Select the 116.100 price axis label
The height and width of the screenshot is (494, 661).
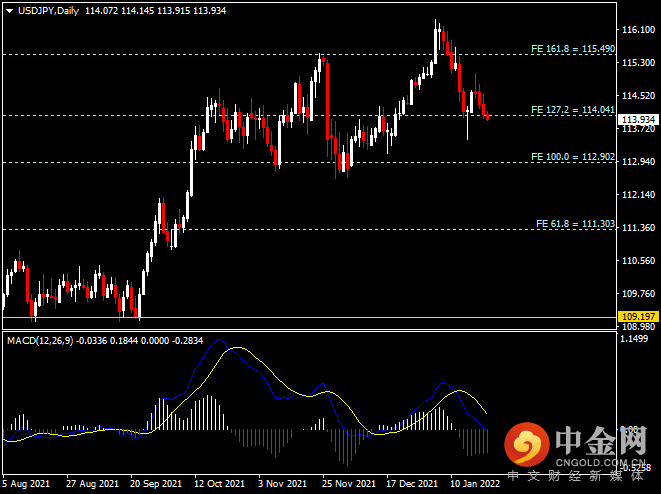[x=638, y=30]
